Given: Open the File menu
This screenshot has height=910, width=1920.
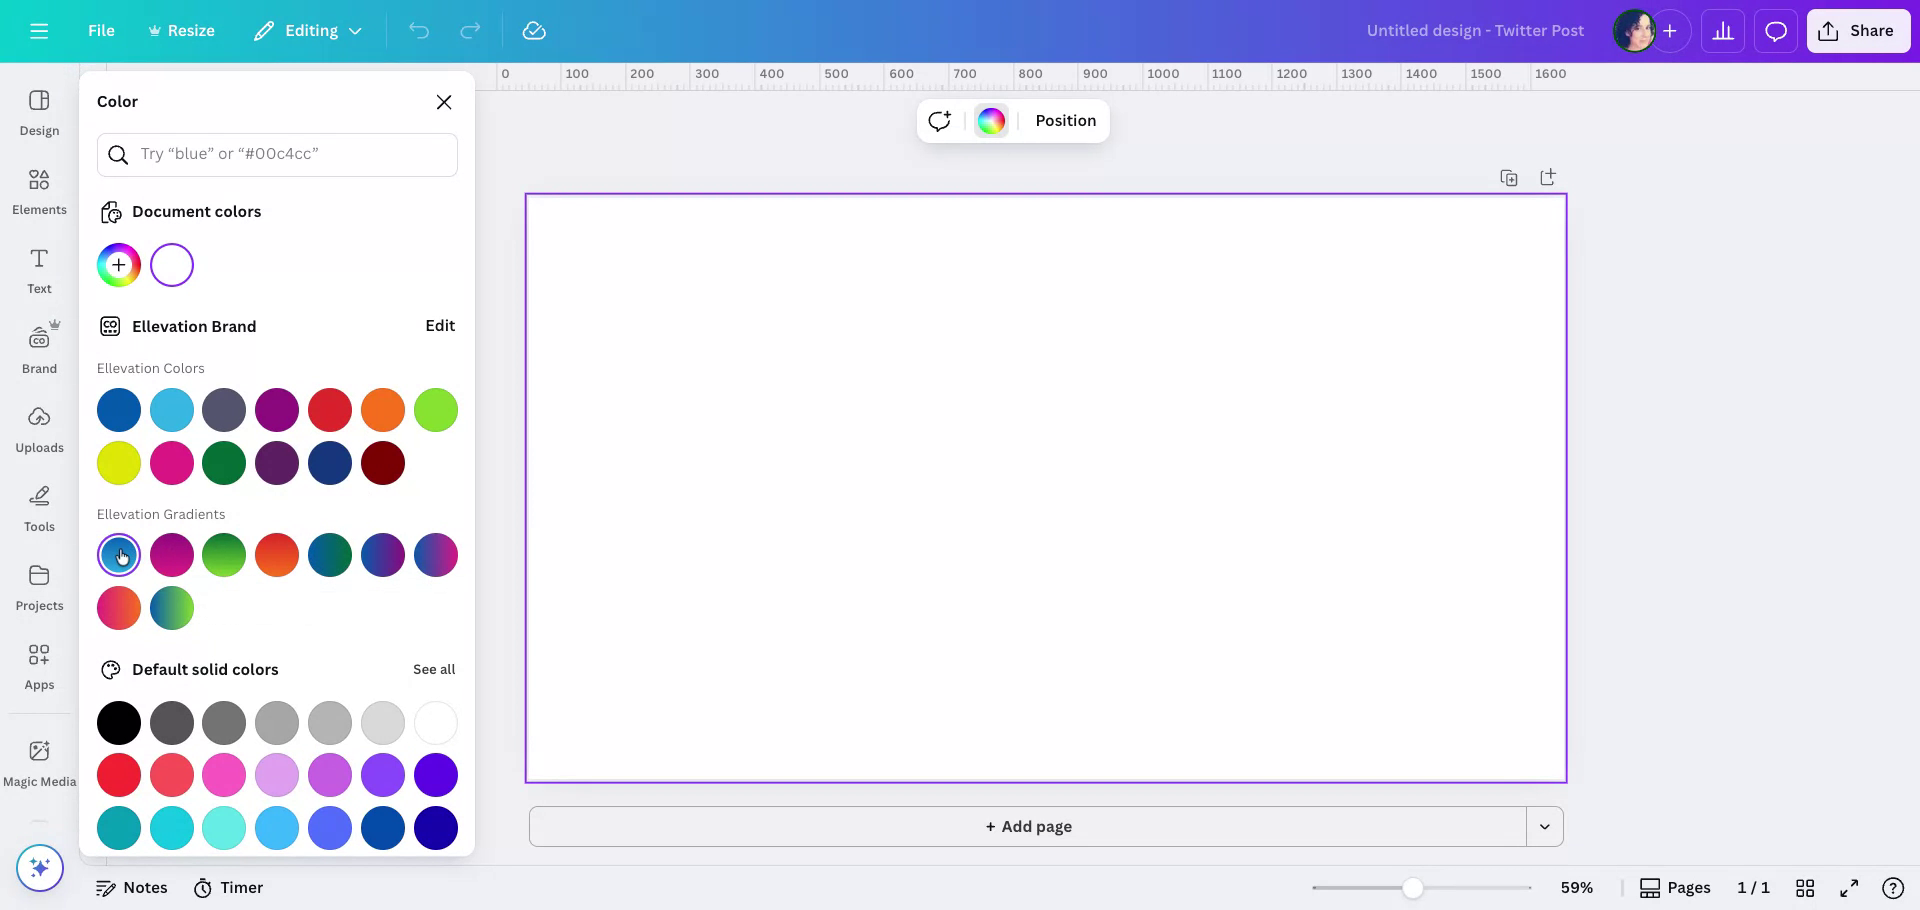Looking at the screenshot, I should point(100,30).
